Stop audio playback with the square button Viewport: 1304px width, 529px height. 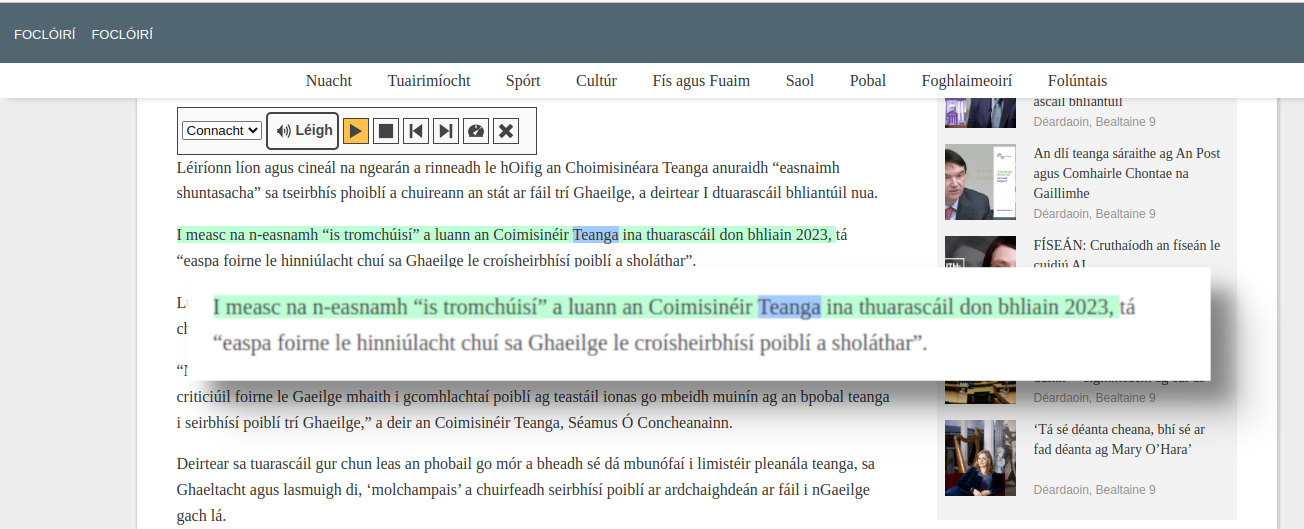click(x=387, y=131)
